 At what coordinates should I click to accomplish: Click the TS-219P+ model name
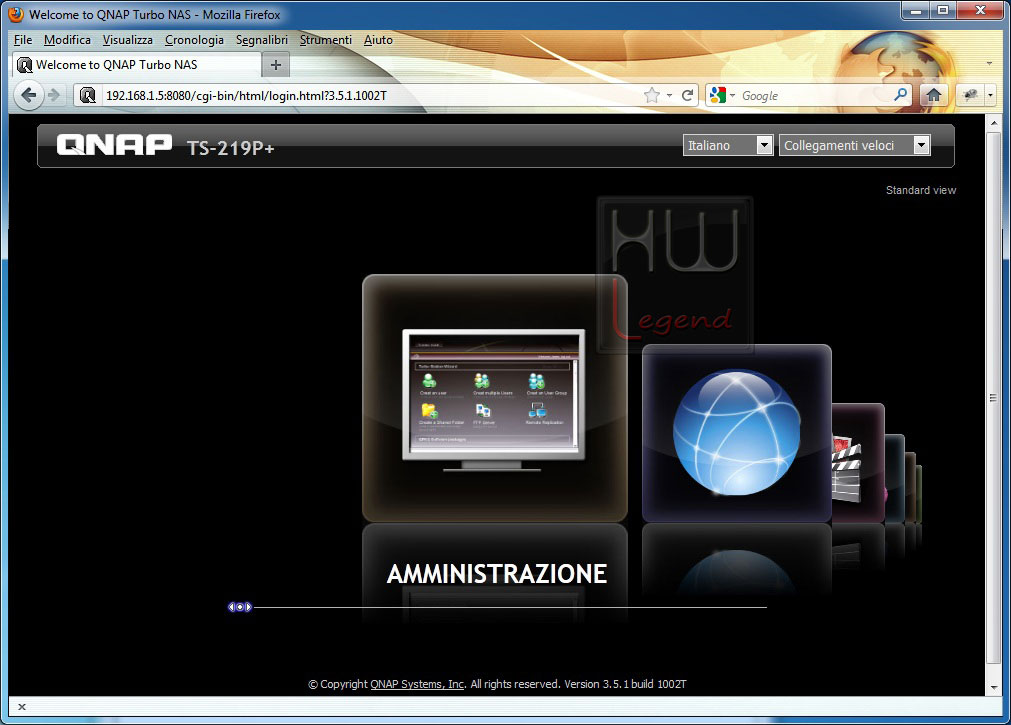coord(231,148)
